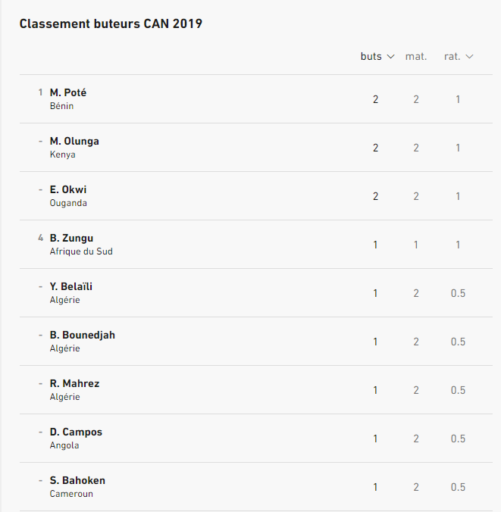Screen dimensions: 501x512
Task: Click the Ouganda team label
Action: [68, 203]
